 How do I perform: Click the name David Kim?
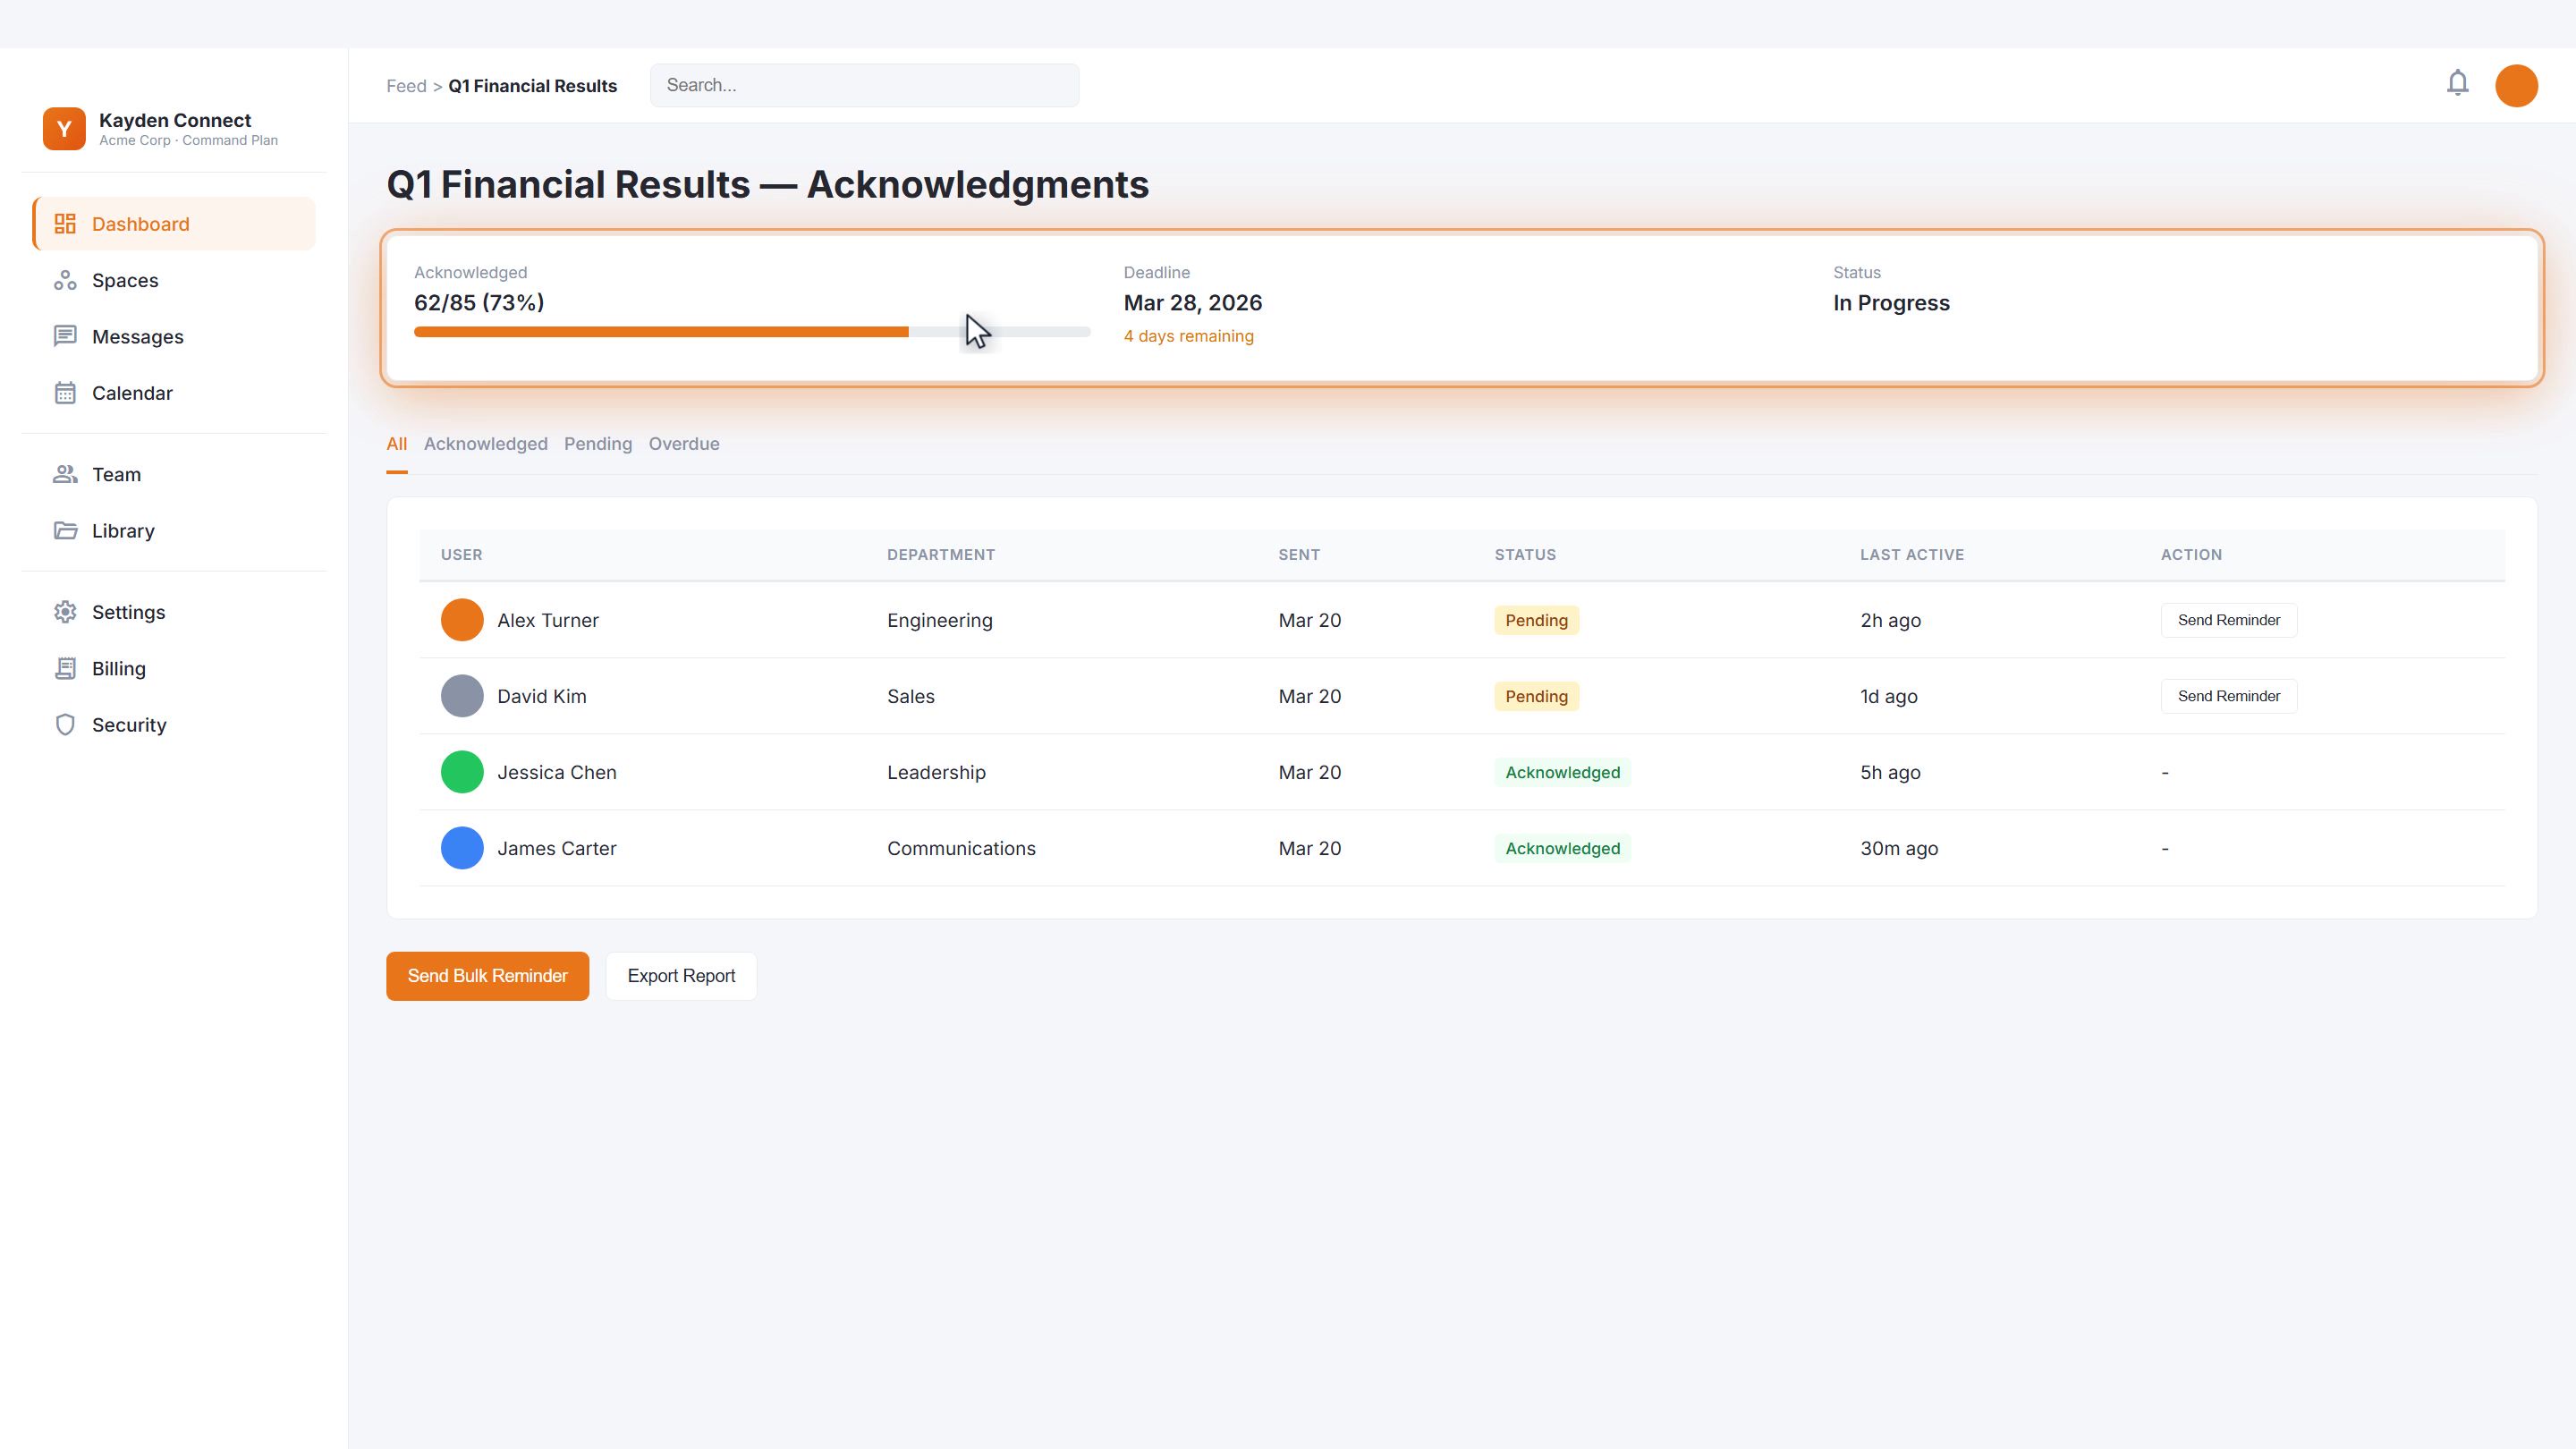(542, 696)
